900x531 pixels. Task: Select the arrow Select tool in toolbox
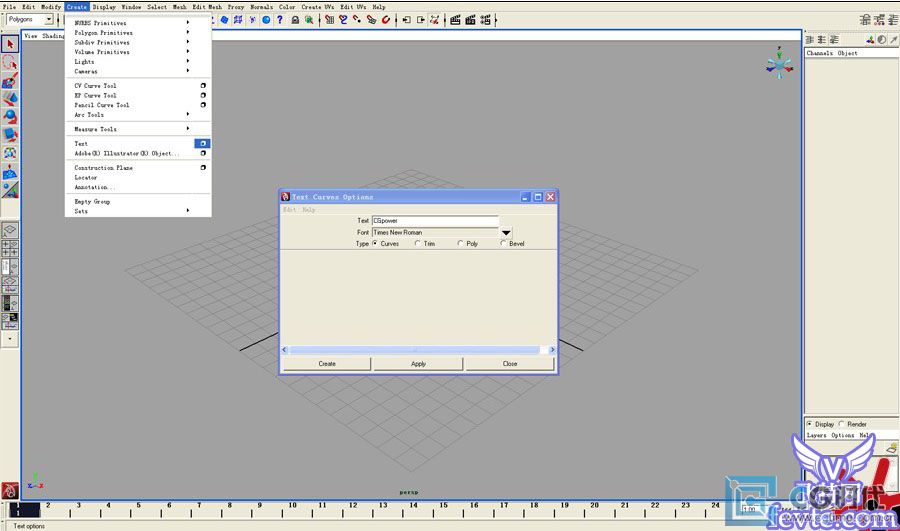[x=10, y=44]
